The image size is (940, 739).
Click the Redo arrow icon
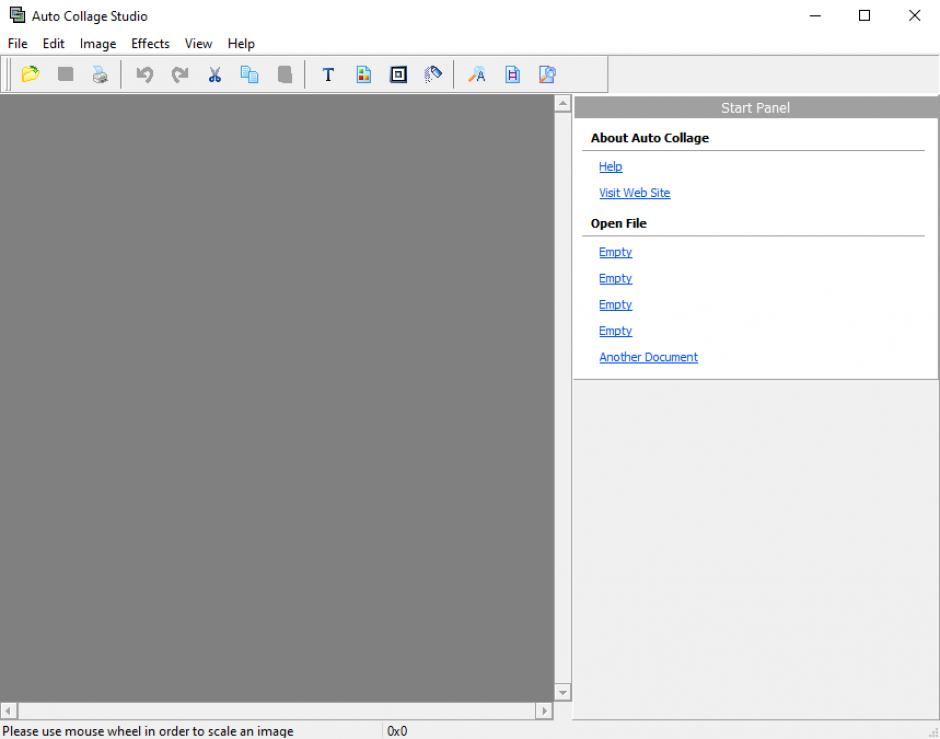coord(179,74)
